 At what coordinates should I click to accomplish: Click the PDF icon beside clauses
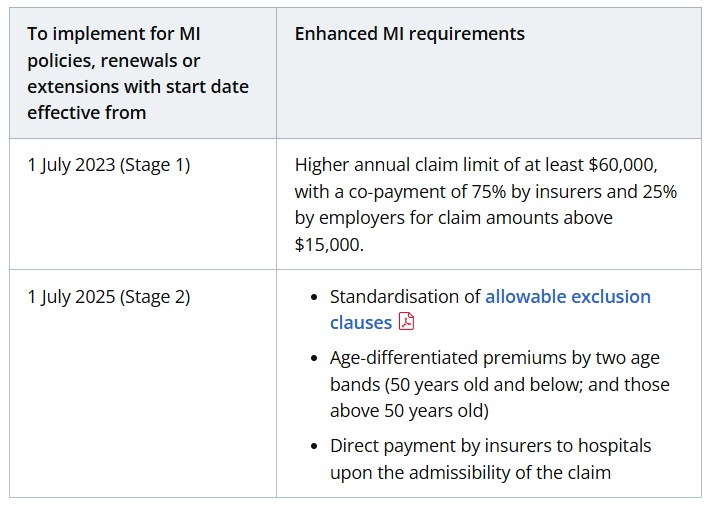pos(406,322)
